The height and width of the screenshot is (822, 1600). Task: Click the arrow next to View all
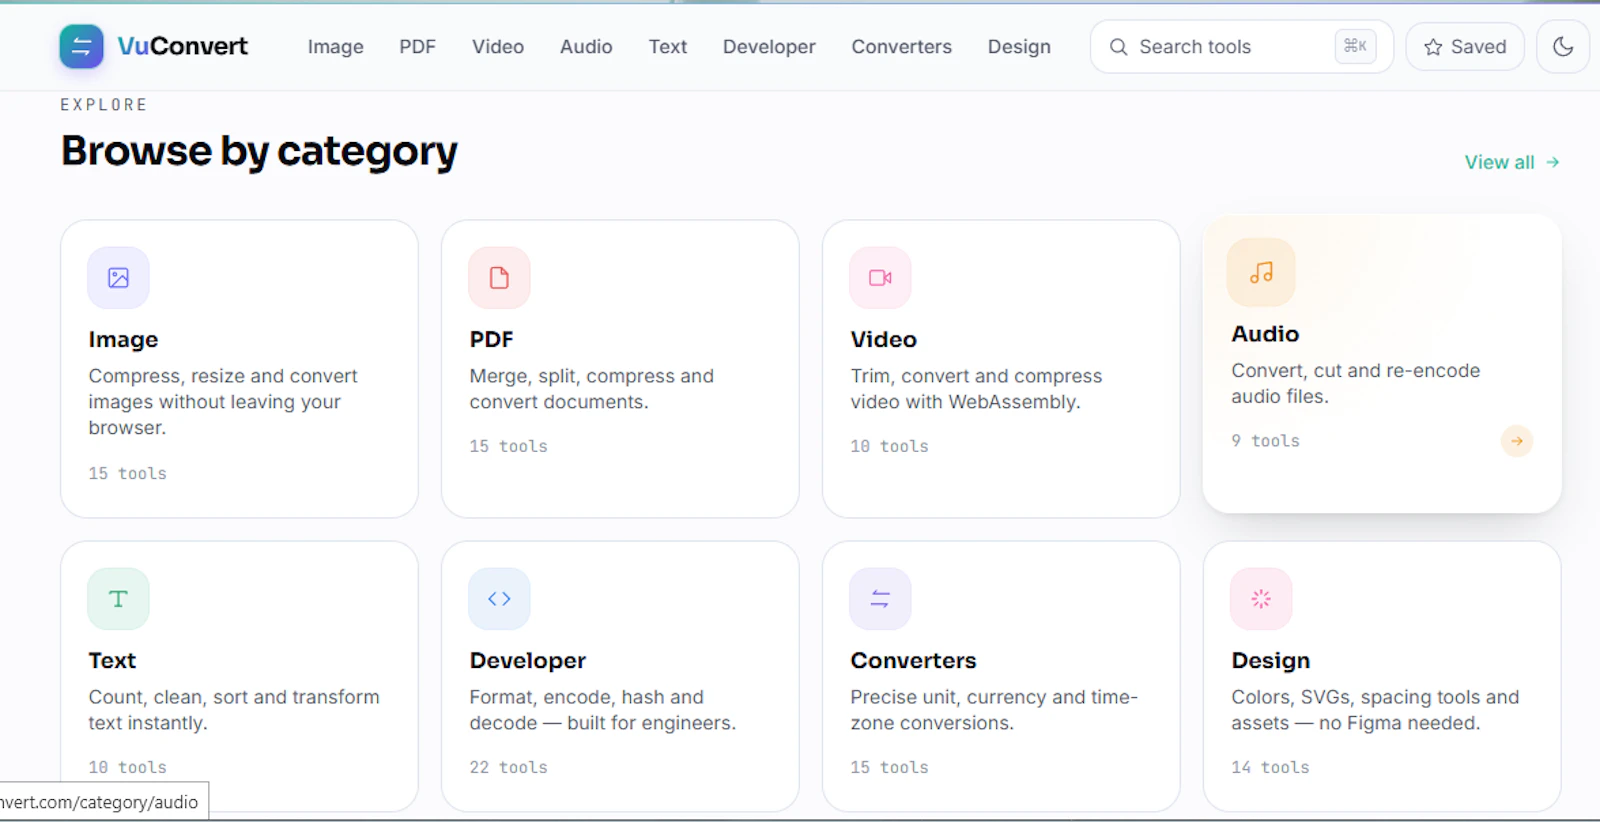point(1552,162)
